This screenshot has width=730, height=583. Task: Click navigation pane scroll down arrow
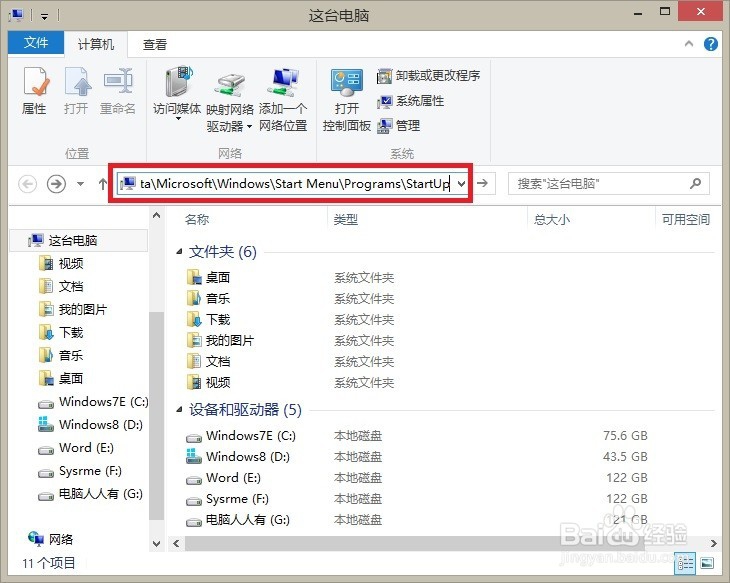(x=156, y=543)
